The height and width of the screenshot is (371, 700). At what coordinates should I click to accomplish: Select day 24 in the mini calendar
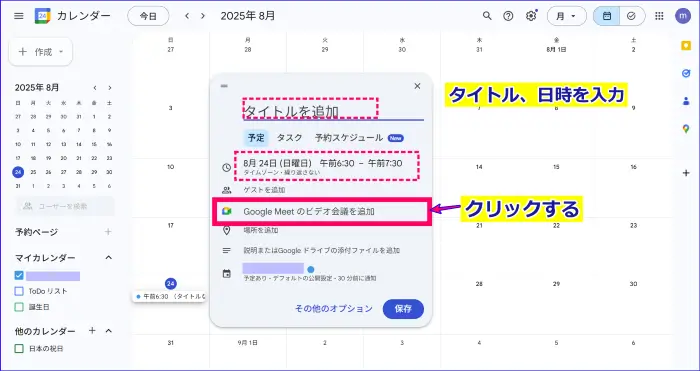[18, 172]
